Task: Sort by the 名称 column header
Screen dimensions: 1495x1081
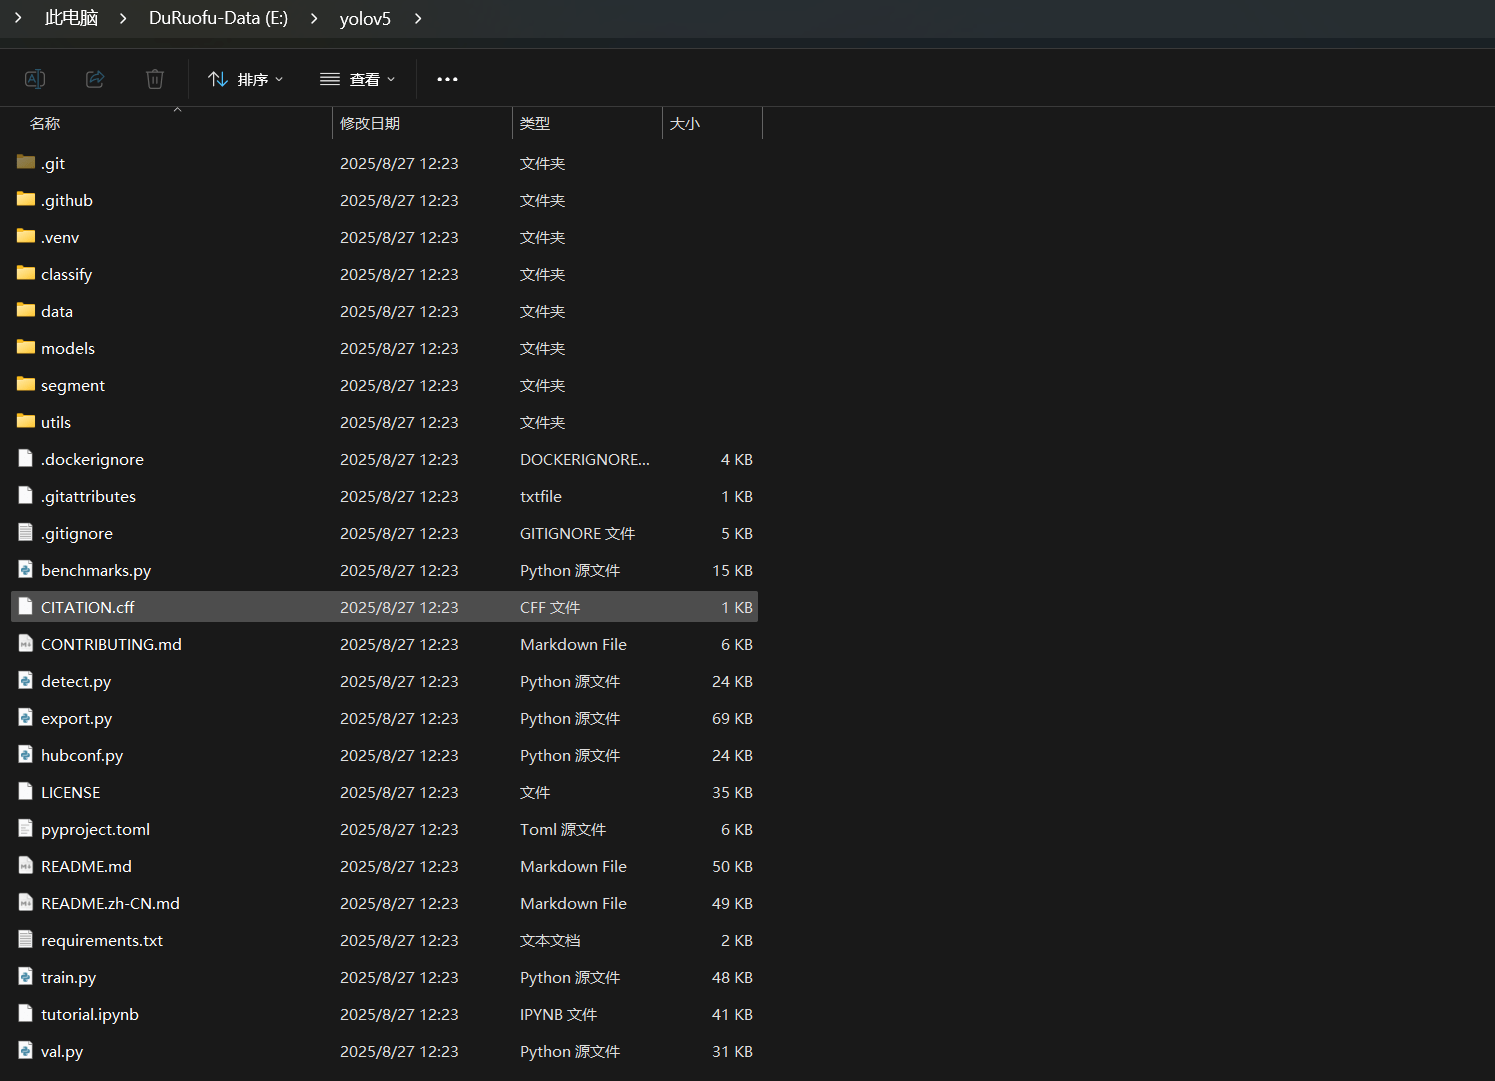Action: (x=45, y=123)
